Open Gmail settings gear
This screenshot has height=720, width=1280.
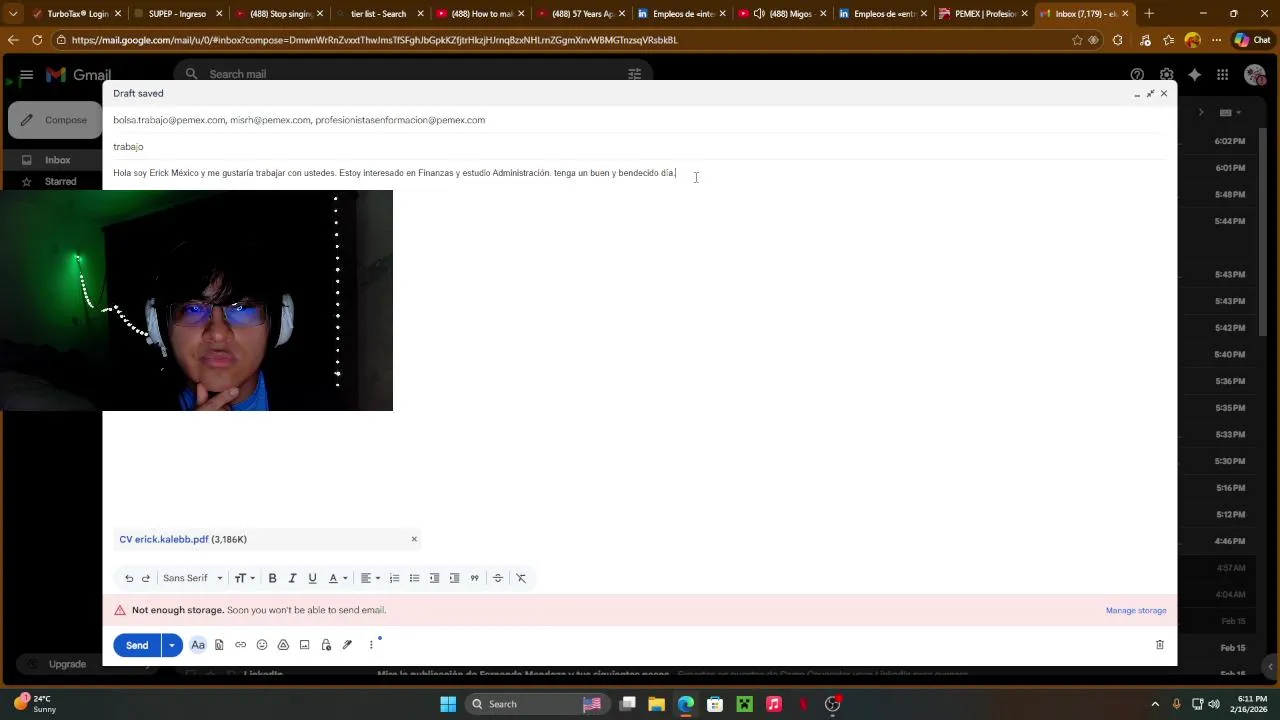coord(1166,75)
